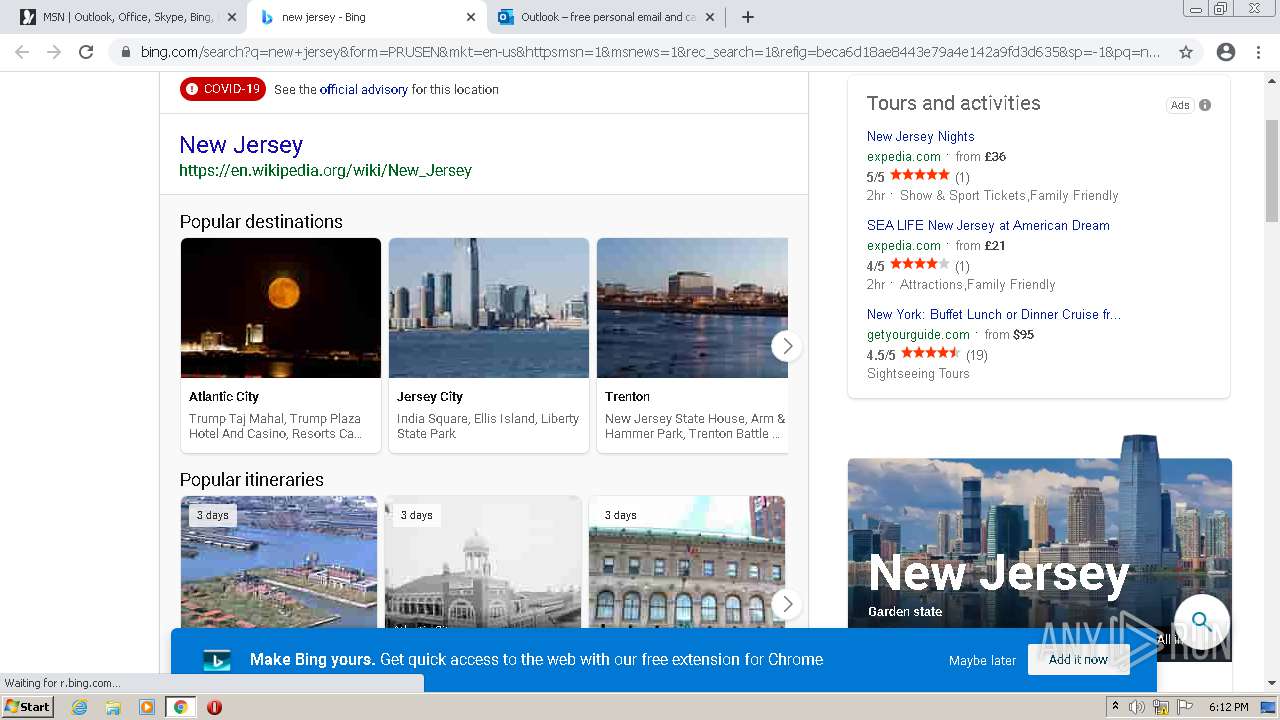The image size is (1280, 720).
Task: Bookmark this page with the star icon
Action: tap(1186, 52)
